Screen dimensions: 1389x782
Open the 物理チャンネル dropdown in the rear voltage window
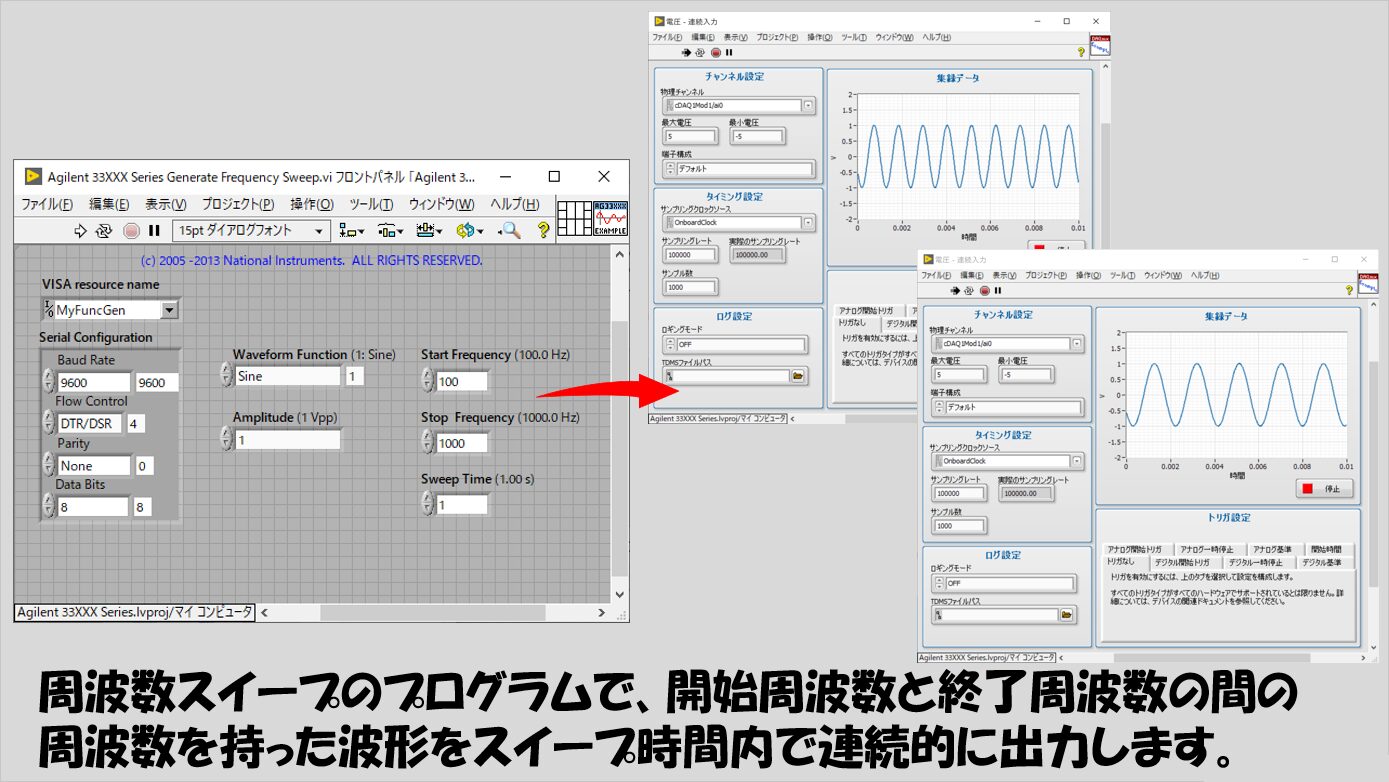coord(808,105)
